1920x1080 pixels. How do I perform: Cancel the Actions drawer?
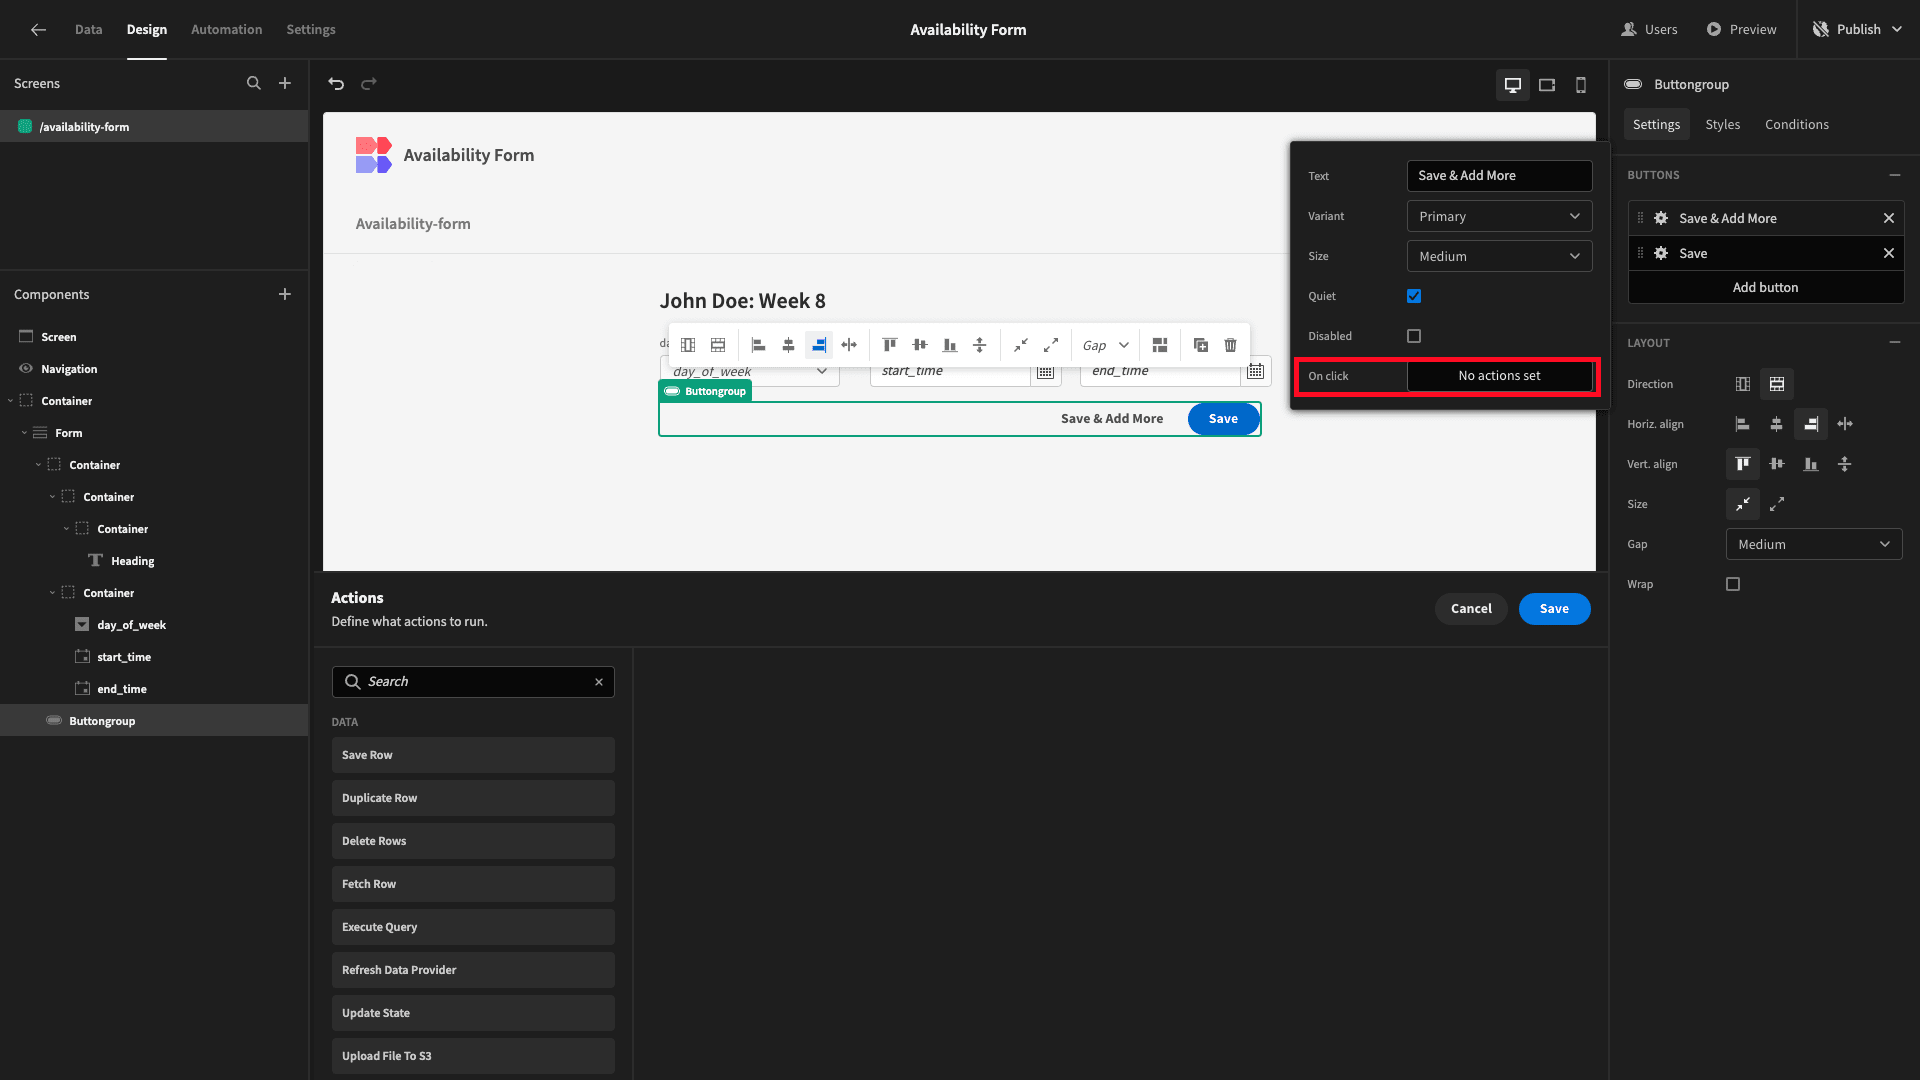[1471, 609]
